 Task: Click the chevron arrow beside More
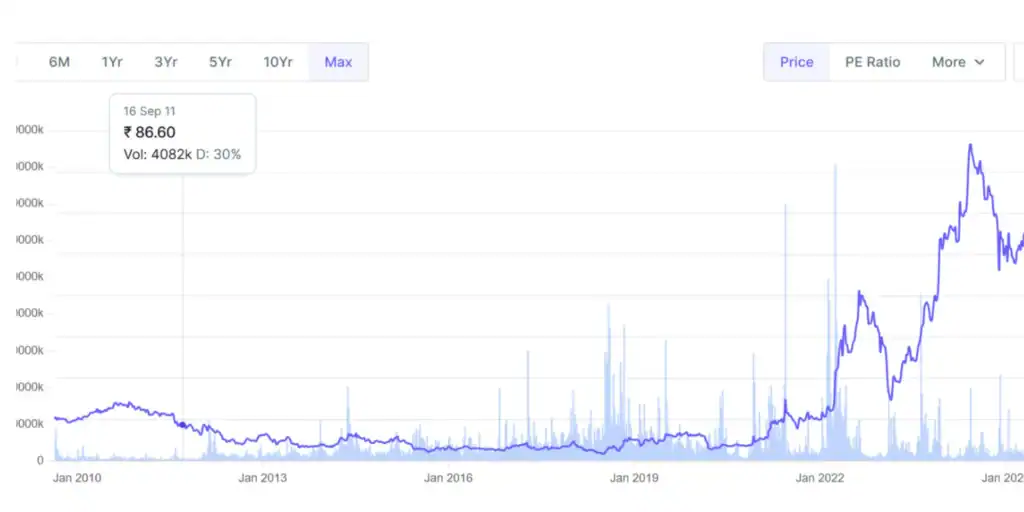coord(979,62)
